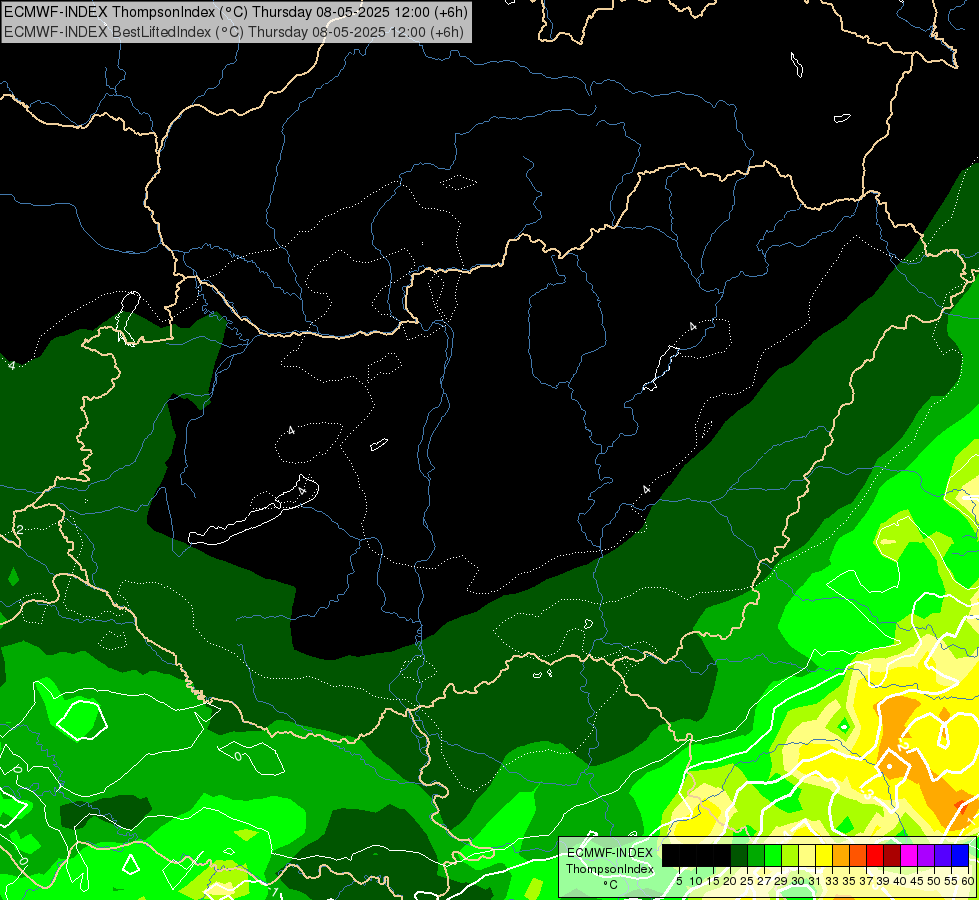
Task: Select the yellow-green 29–30 legend swatch
Action: click(x=790, y=855)
